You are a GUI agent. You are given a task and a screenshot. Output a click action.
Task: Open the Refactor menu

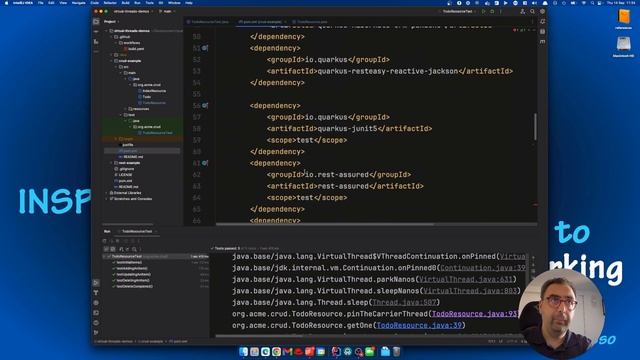point(110,3)
